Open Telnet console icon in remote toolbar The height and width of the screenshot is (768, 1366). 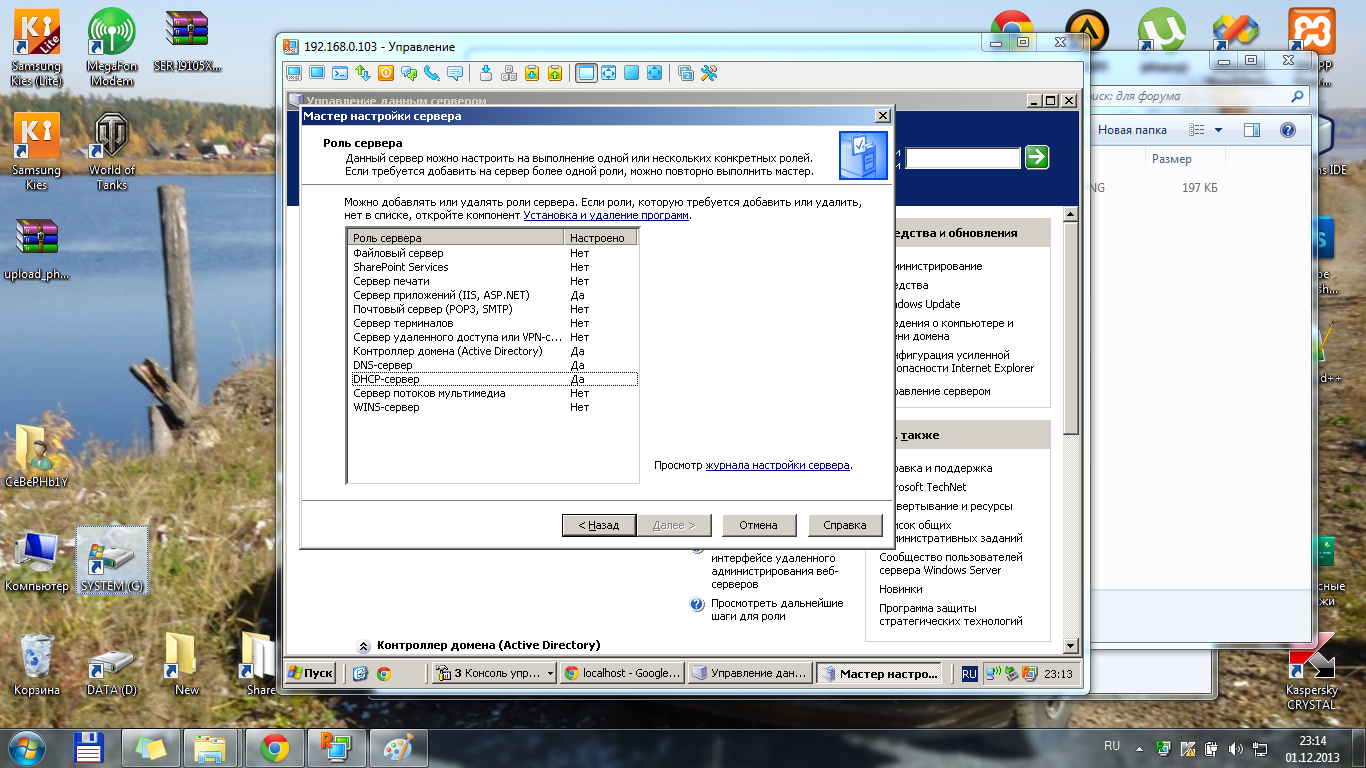point(340,73)
